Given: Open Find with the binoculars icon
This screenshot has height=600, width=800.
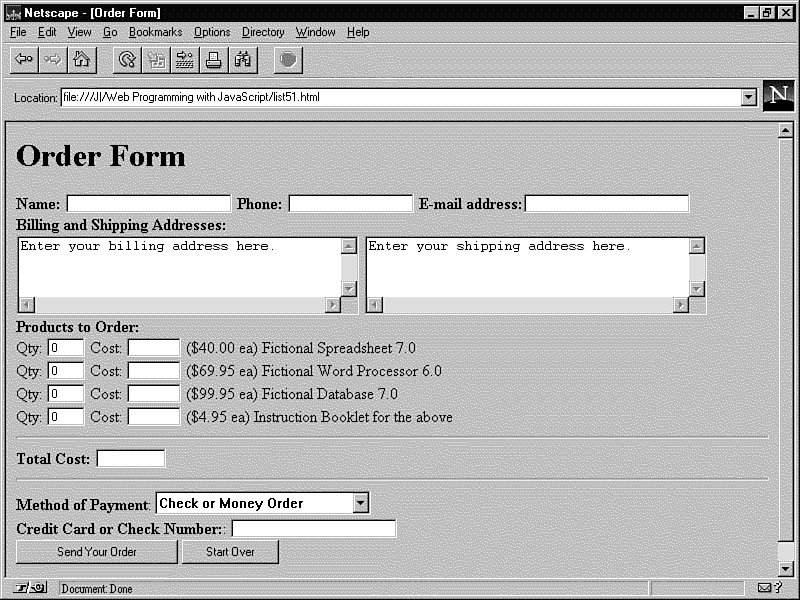Looking at the screenshot, I should click(x=243, y=60).
